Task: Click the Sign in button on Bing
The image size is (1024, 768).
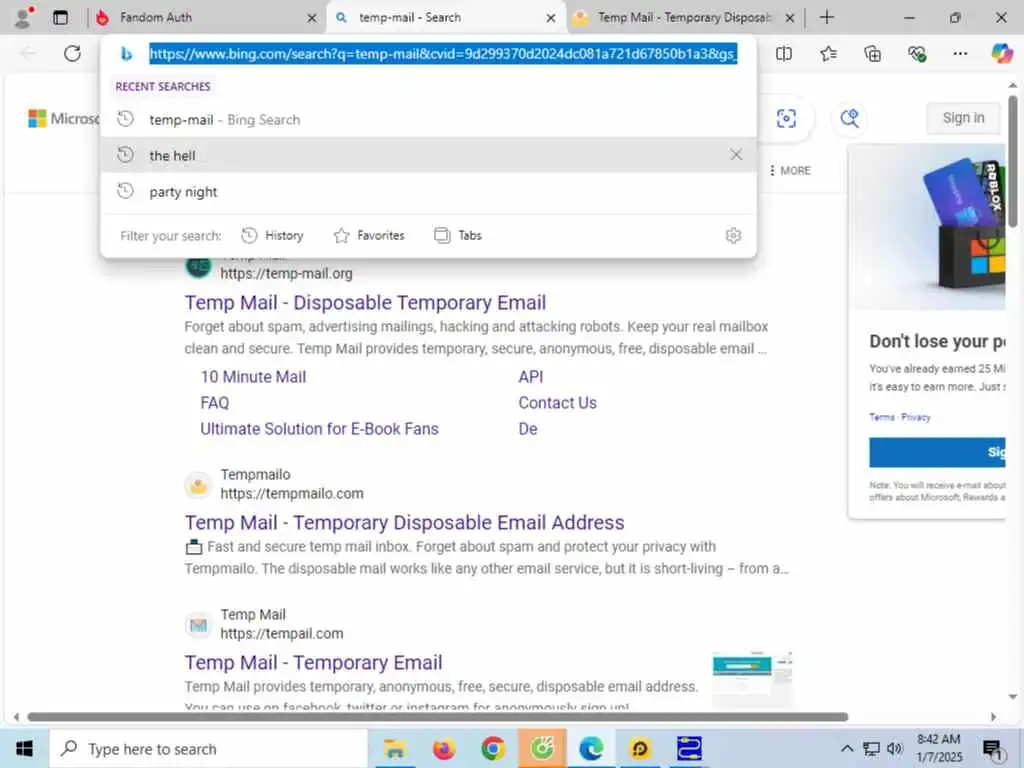Action: click(963, 118)
